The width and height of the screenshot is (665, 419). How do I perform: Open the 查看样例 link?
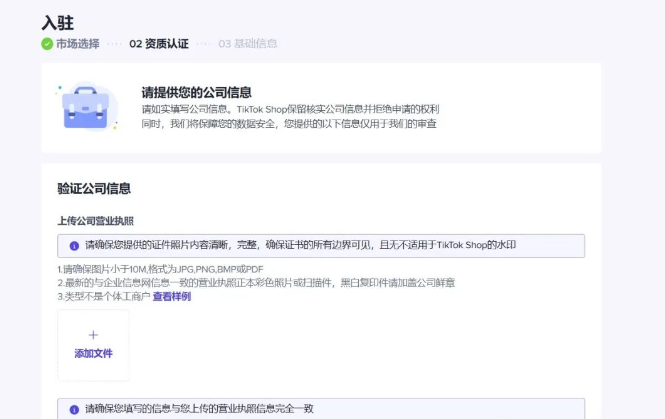click(x=171, y=296)
